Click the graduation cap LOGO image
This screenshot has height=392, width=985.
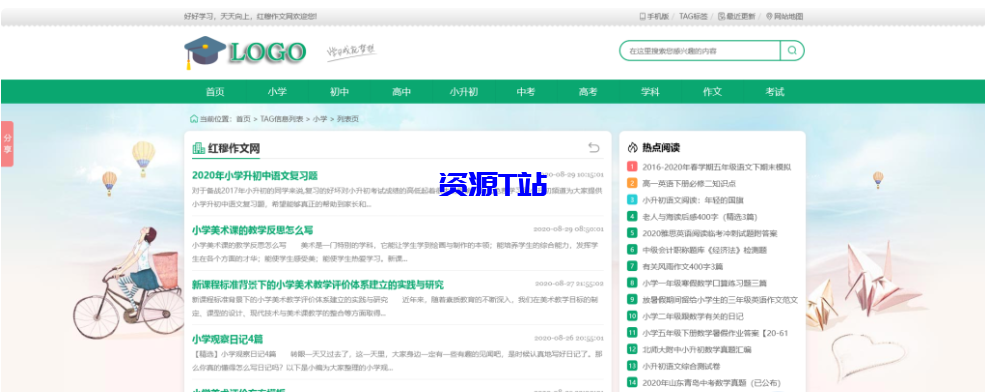pyautogui.click(x=245, y=52)
